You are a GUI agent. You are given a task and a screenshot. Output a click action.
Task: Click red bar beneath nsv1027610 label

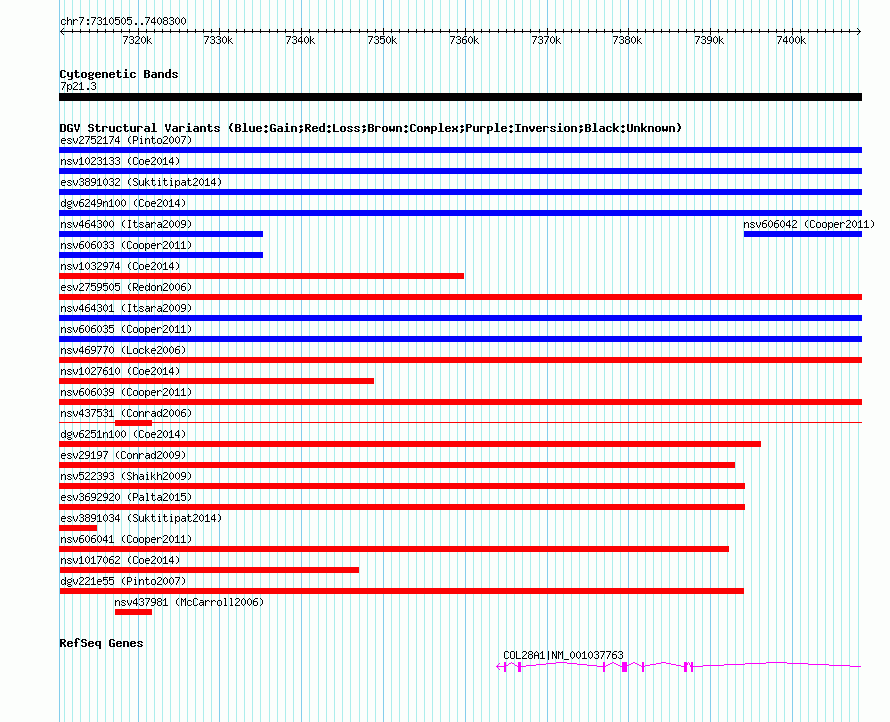tap(217, 381)
